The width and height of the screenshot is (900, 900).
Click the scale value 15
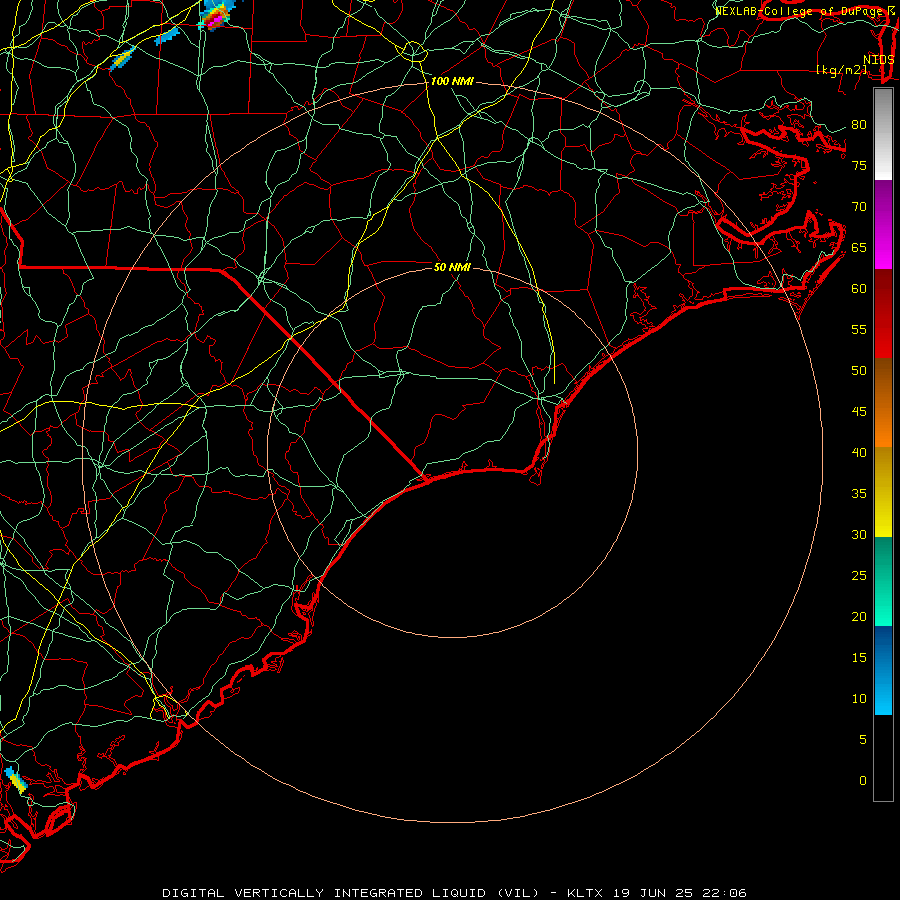point(859,657)
